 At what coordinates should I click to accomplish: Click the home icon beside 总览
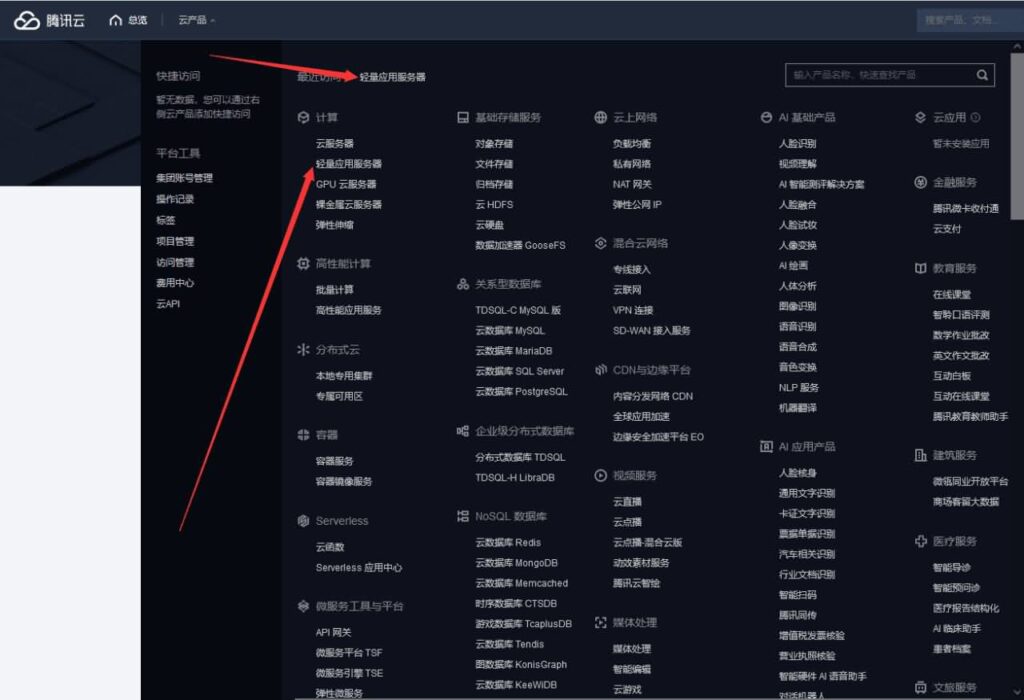click(x=116, y=20)
